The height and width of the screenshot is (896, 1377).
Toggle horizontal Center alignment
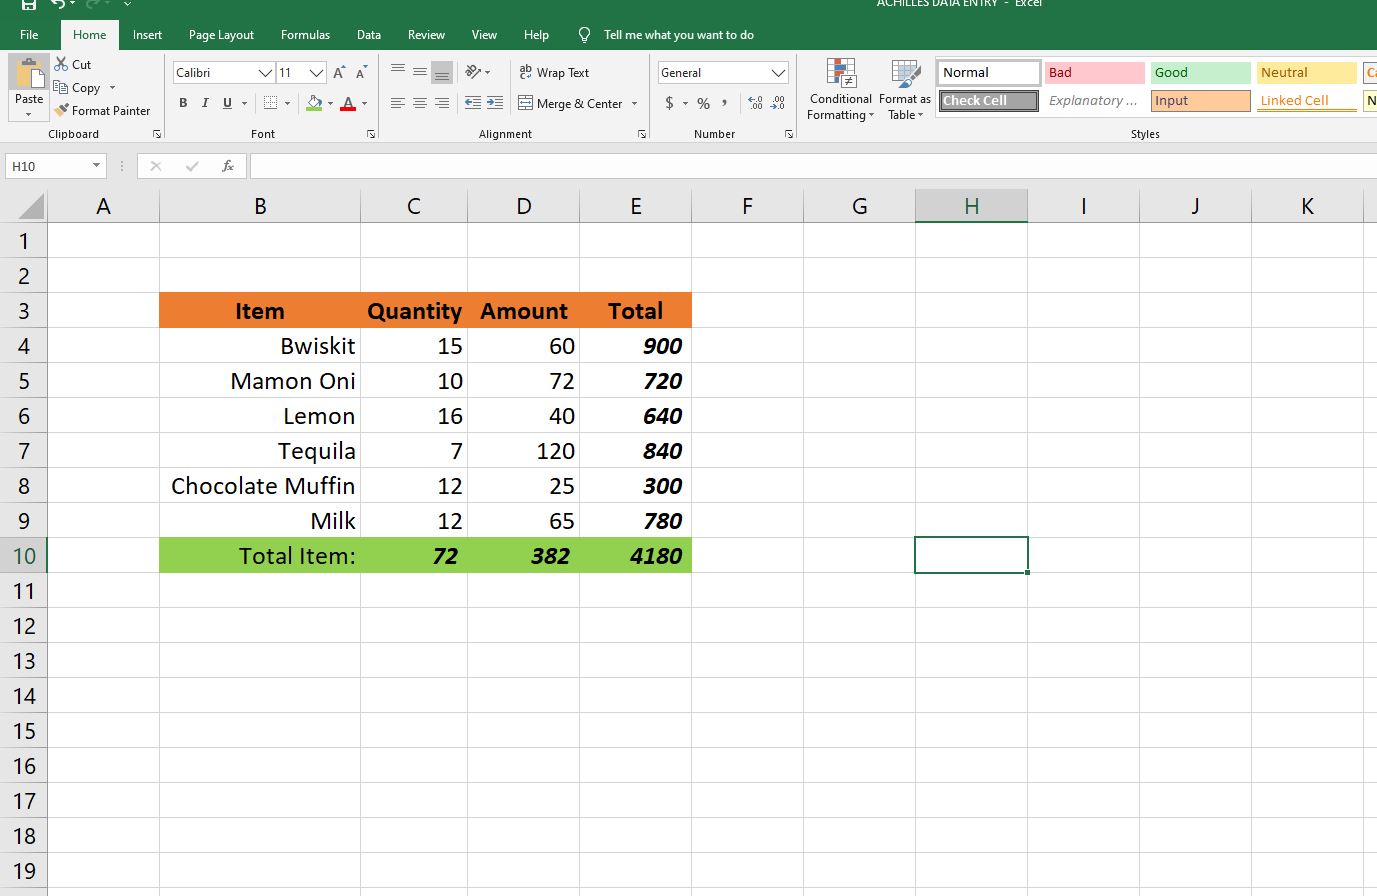419,103
